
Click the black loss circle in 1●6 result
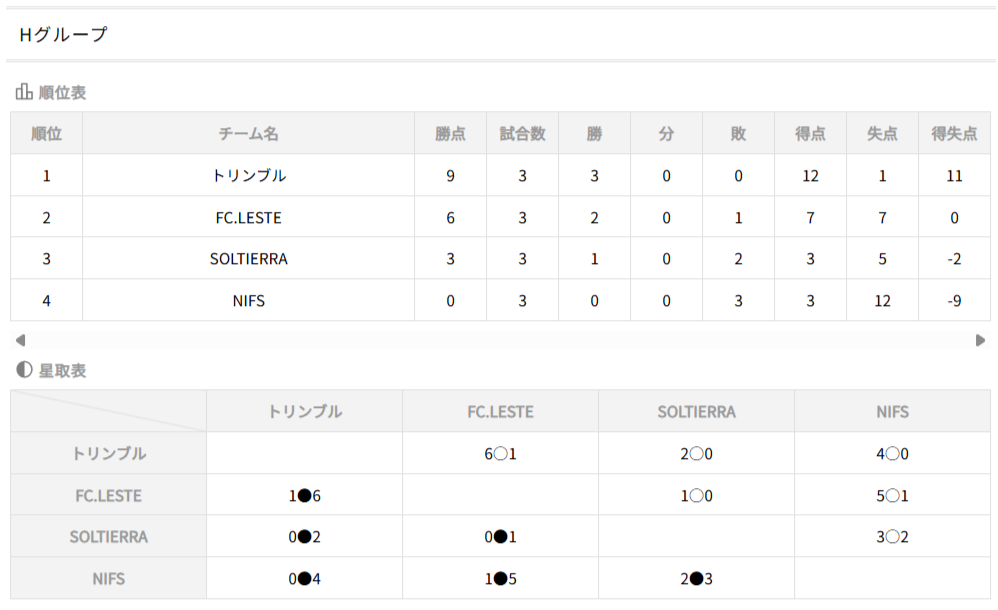(304, 496)
